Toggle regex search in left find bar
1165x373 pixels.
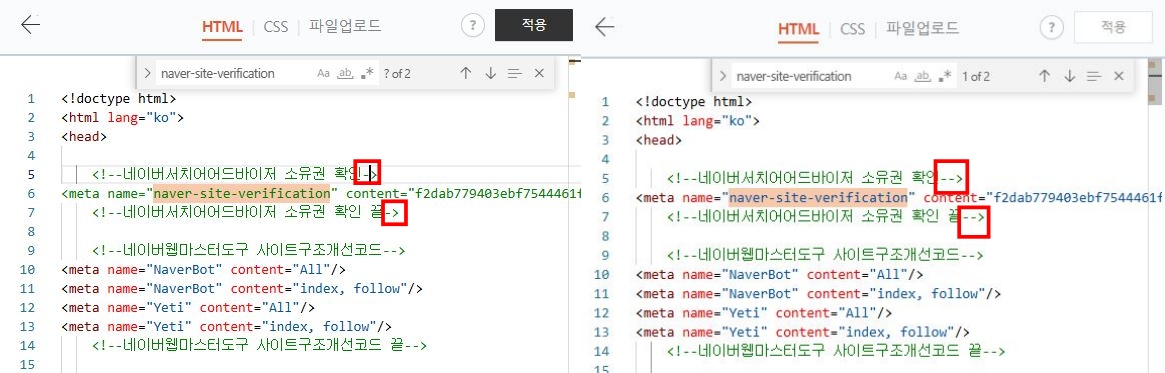click(x=367, y=73)
